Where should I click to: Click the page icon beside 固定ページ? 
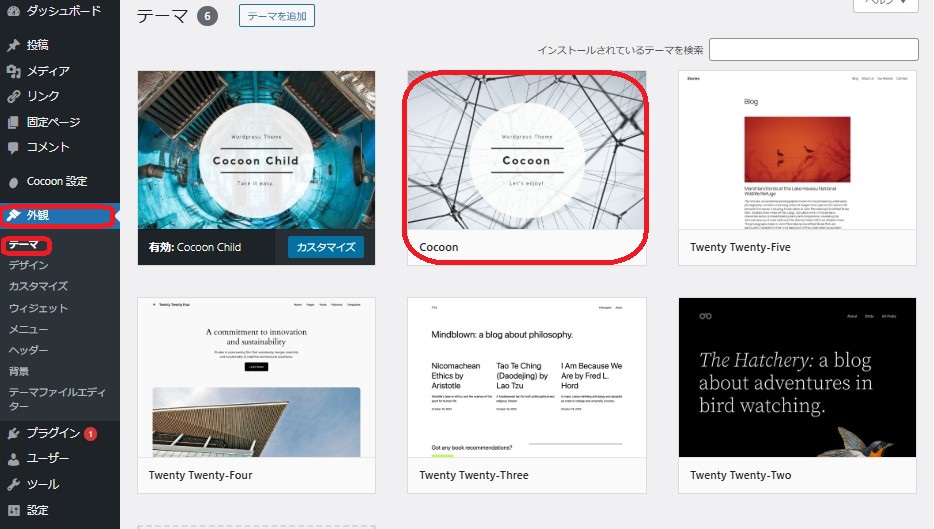point(13,122)
